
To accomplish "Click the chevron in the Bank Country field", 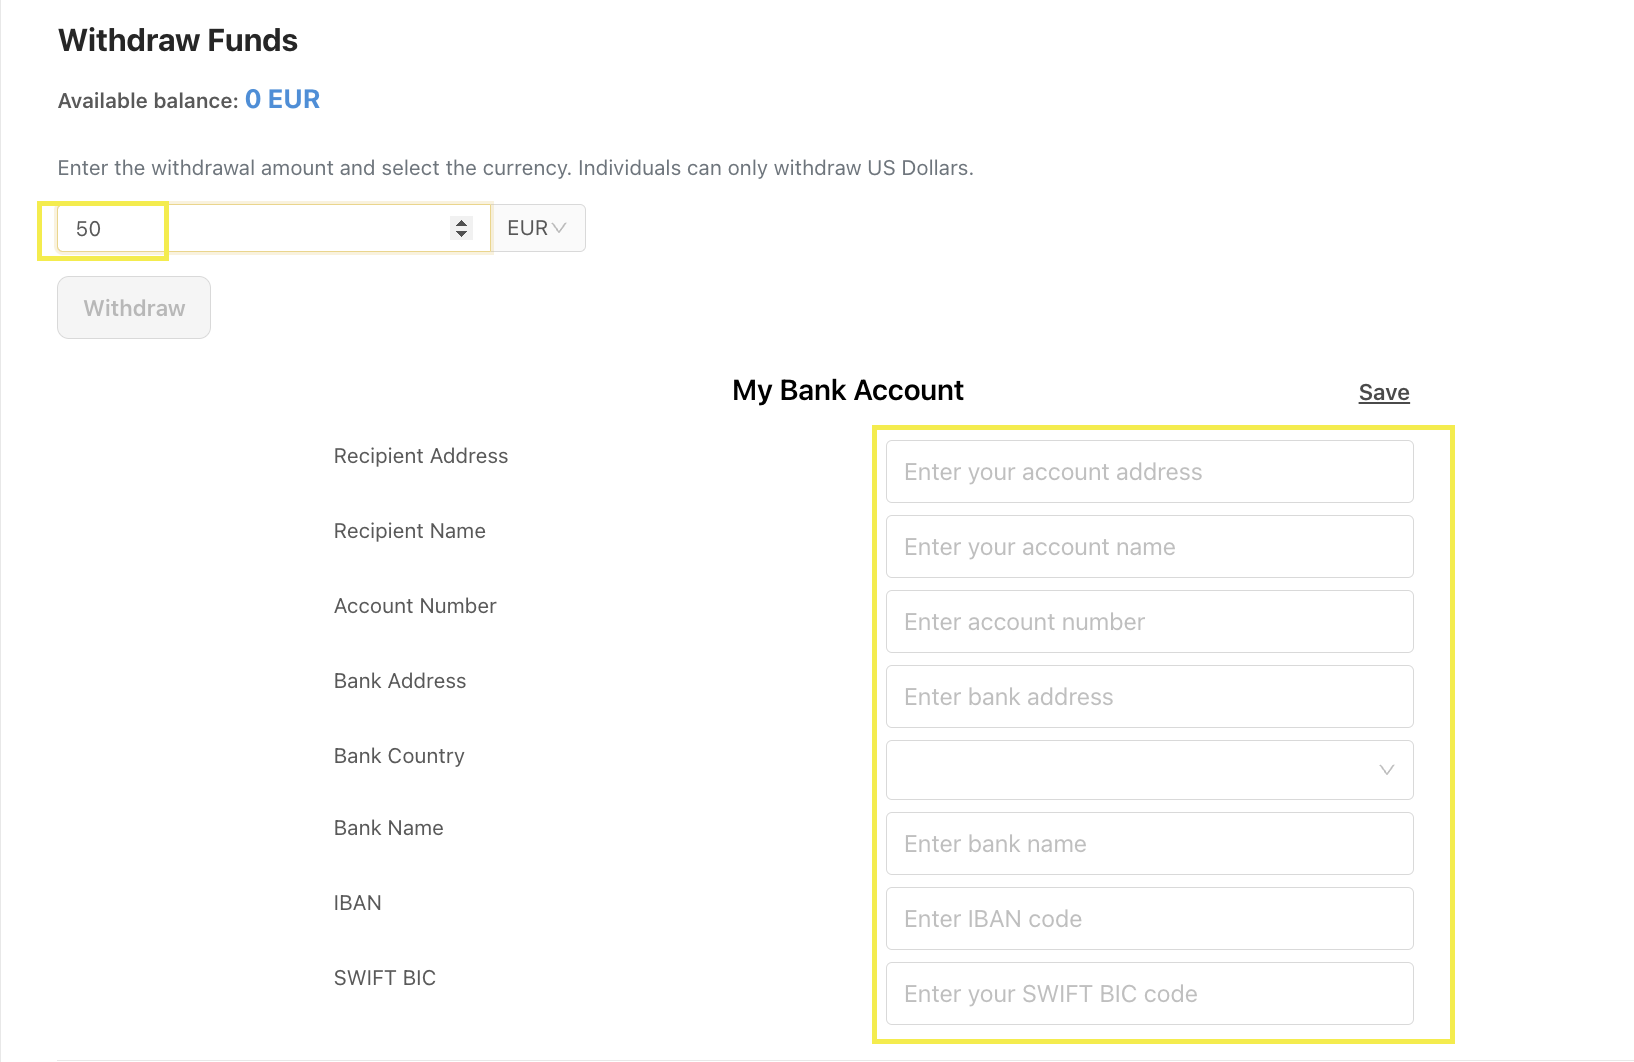I will (x=1386, y=770).
